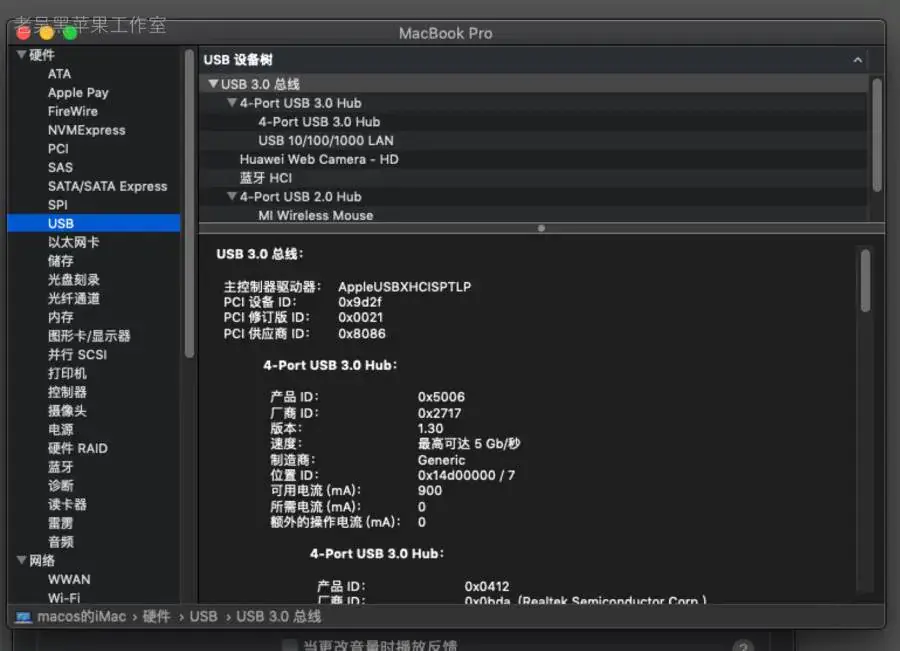Image resolution: width=900 pixels, height=651 pixels.
Task: Select SATA/SATA Express in the sidebar
Action: point(108,186)
